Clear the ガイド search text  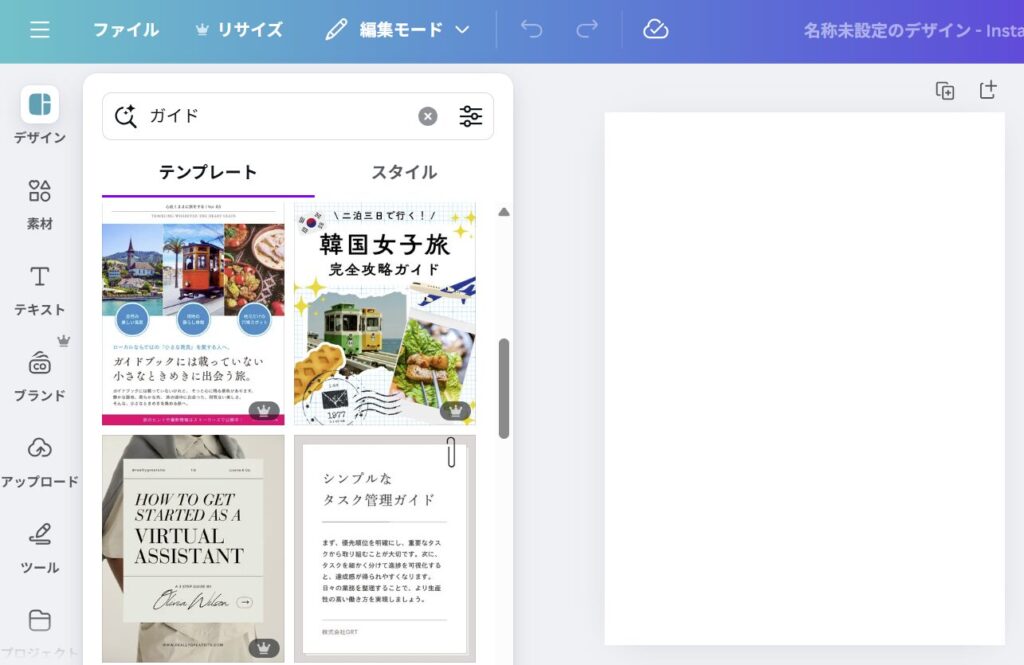tap(427, 116)
